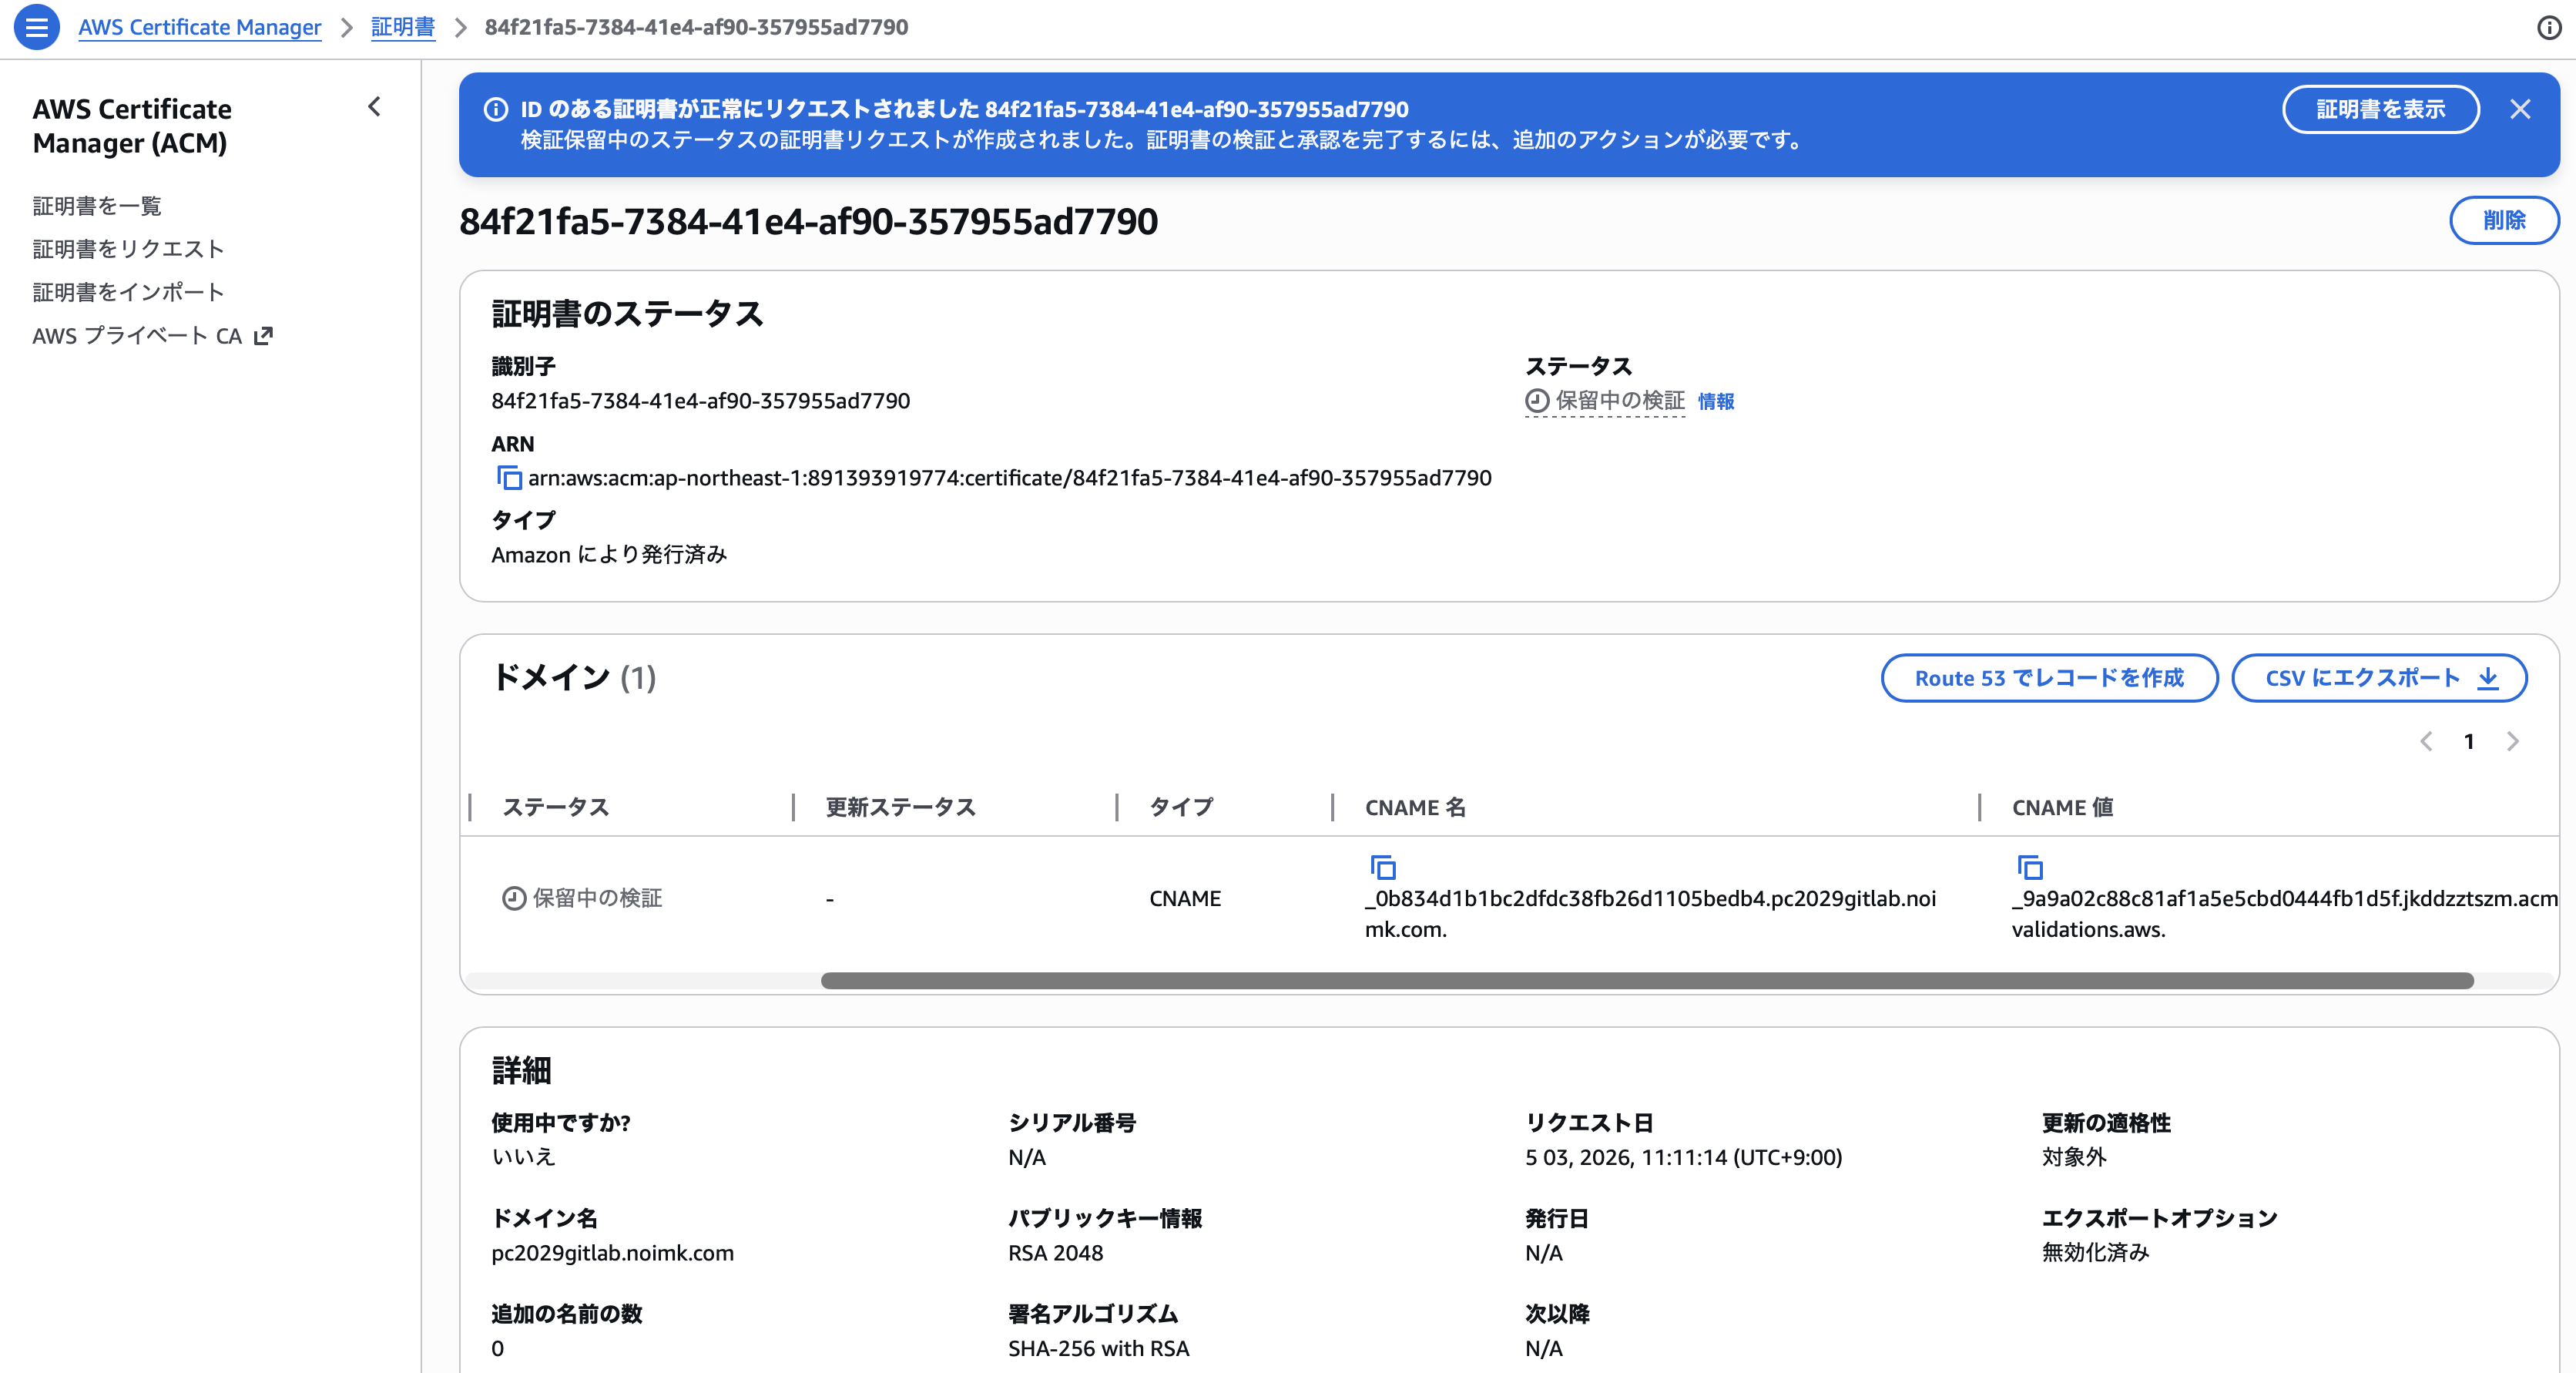
Task: Go to 証明書 breadcrumb link
Action: 403,27
